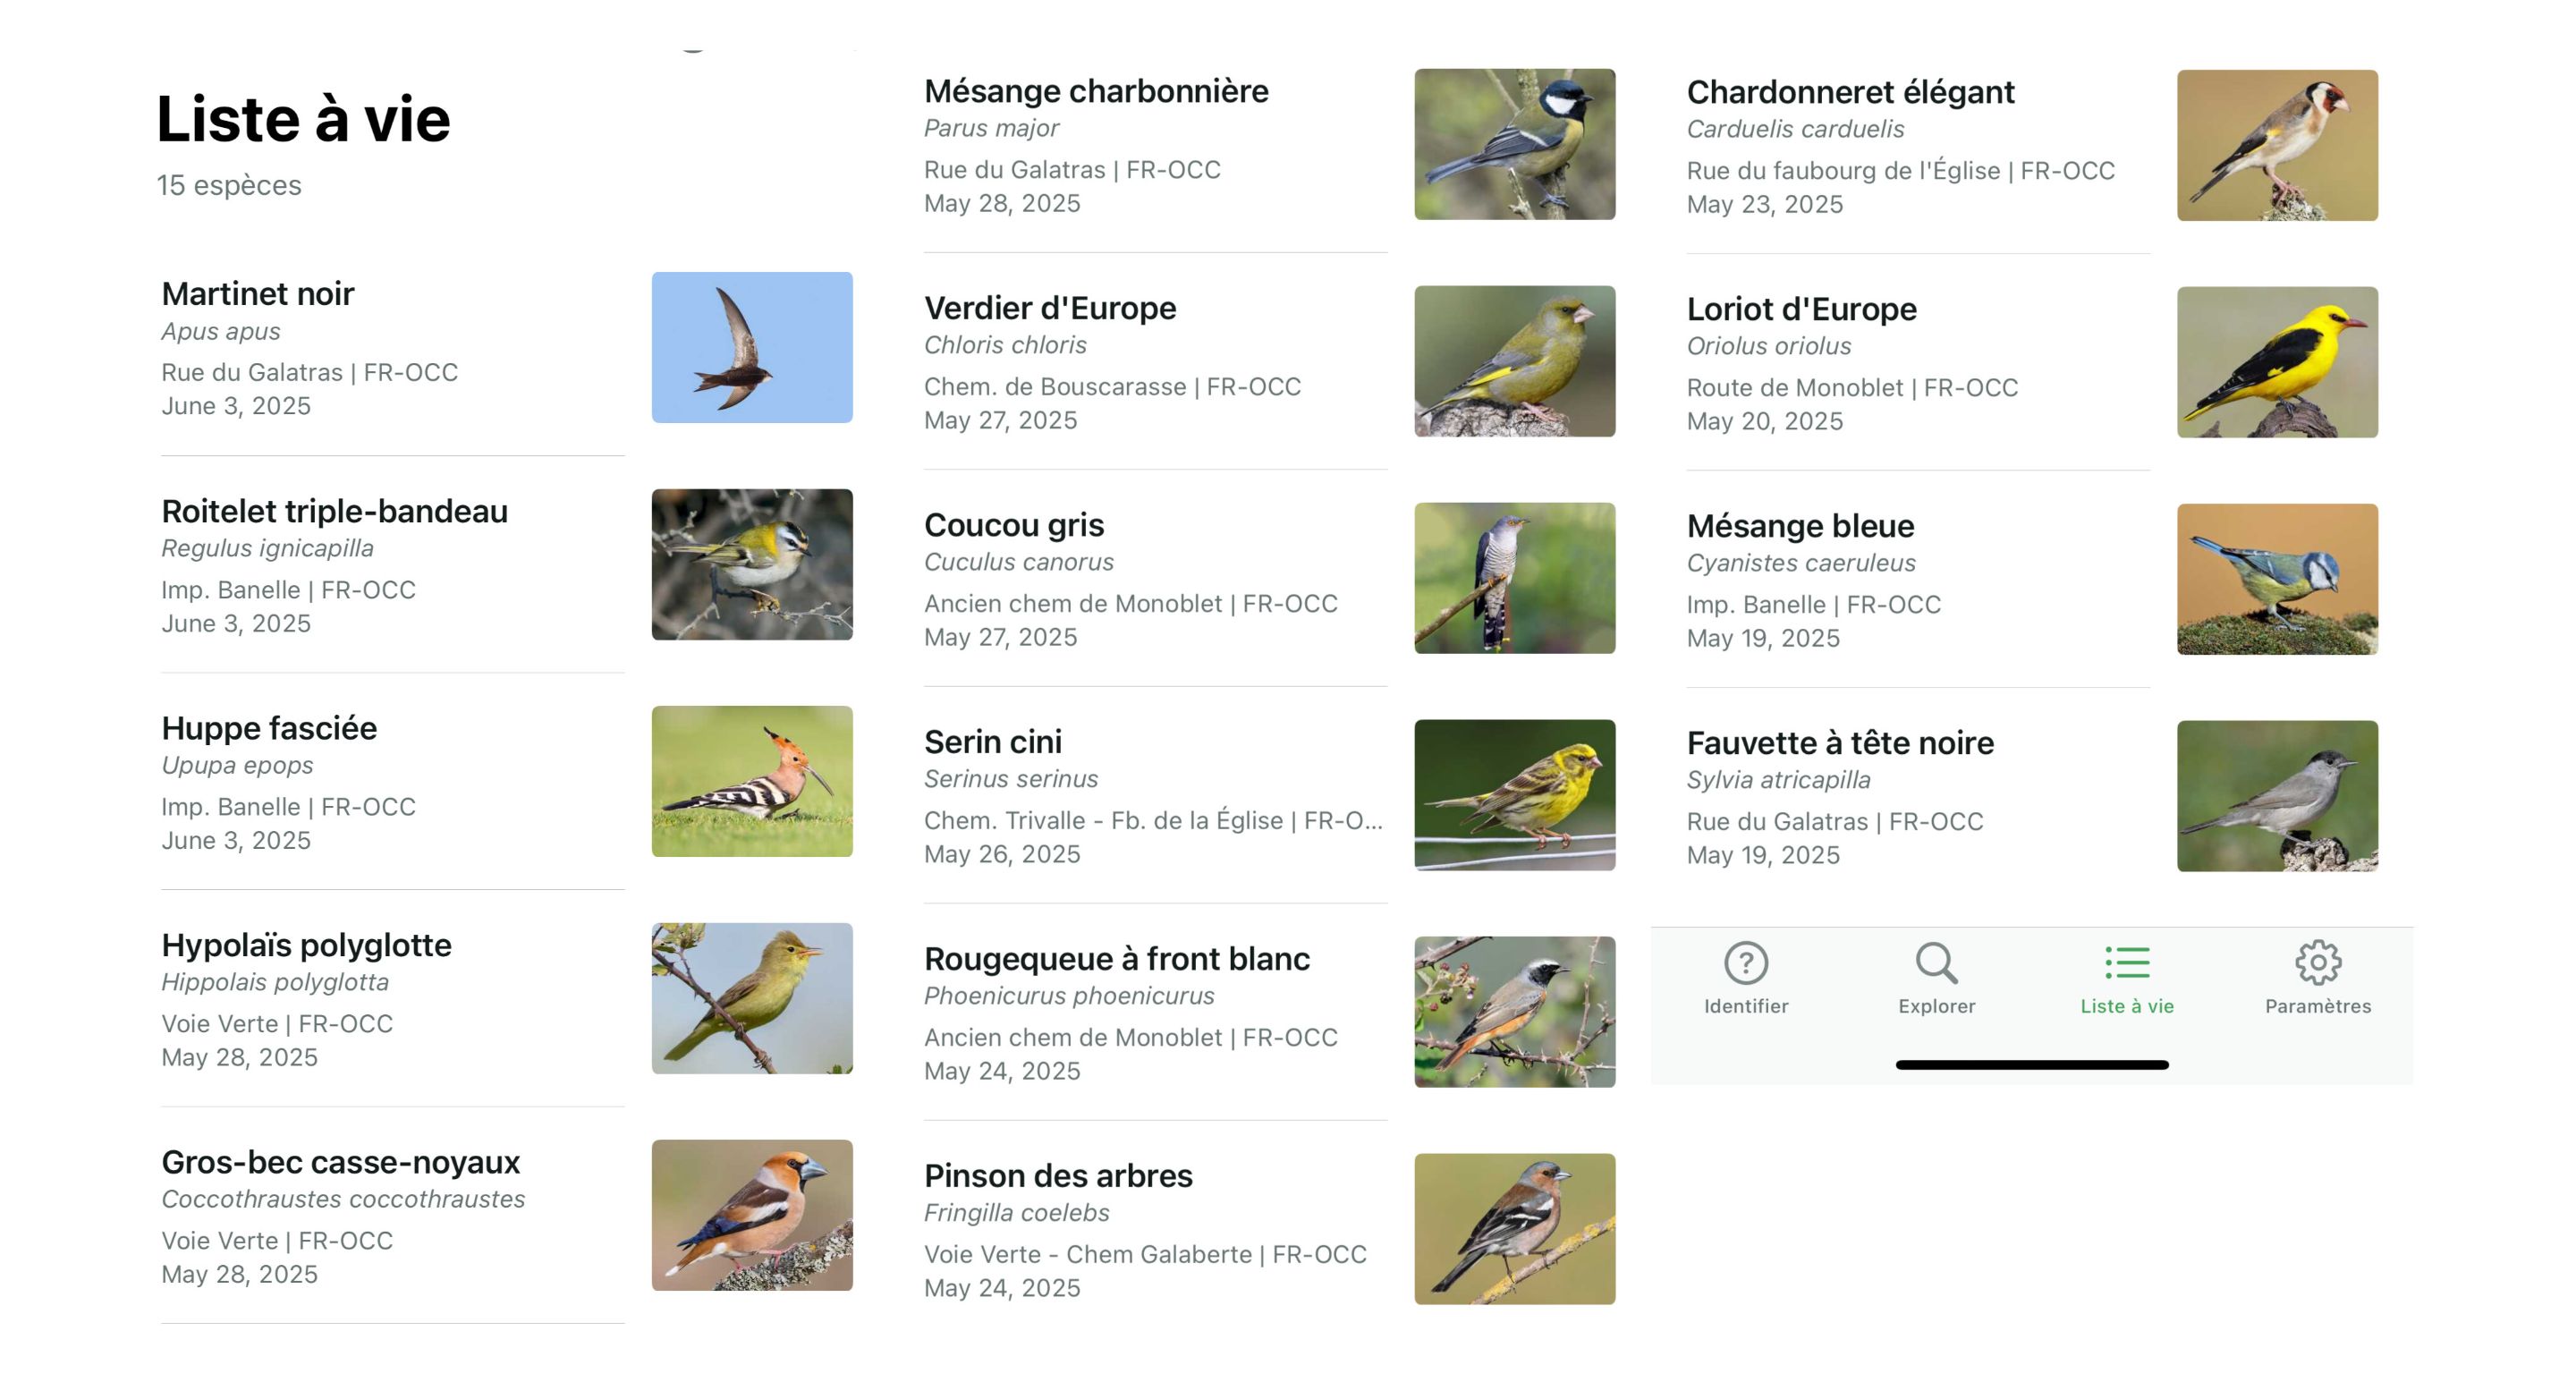
Task: Open the Roitelet triple-bandeau entry
Action: tap(507, 565)
